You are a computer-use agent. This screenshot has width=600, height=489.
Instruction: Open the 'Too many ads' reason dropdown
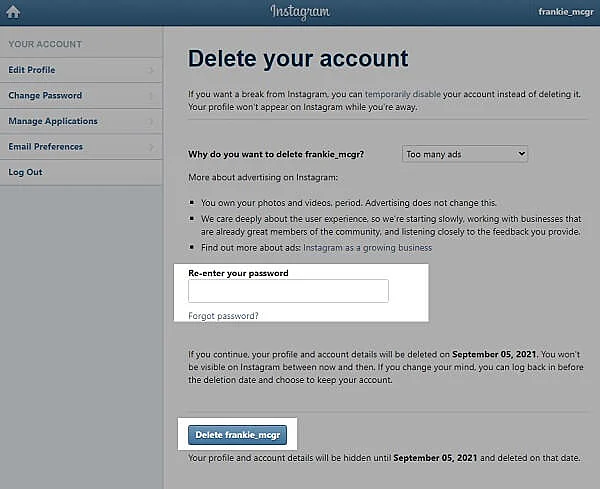coord(464,154)
